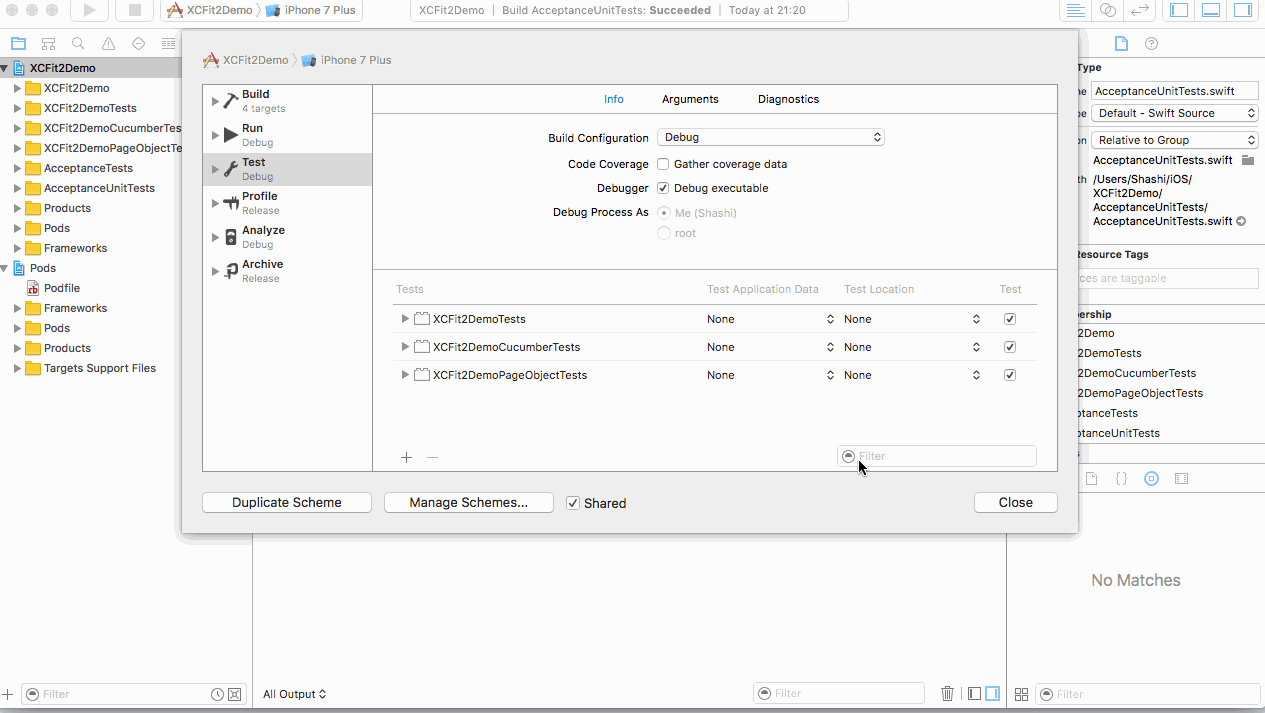1265x713 pixels.
Task: Toggle Test checkbox for XCFit2DemoCucumberTests
Action: 1010,347
